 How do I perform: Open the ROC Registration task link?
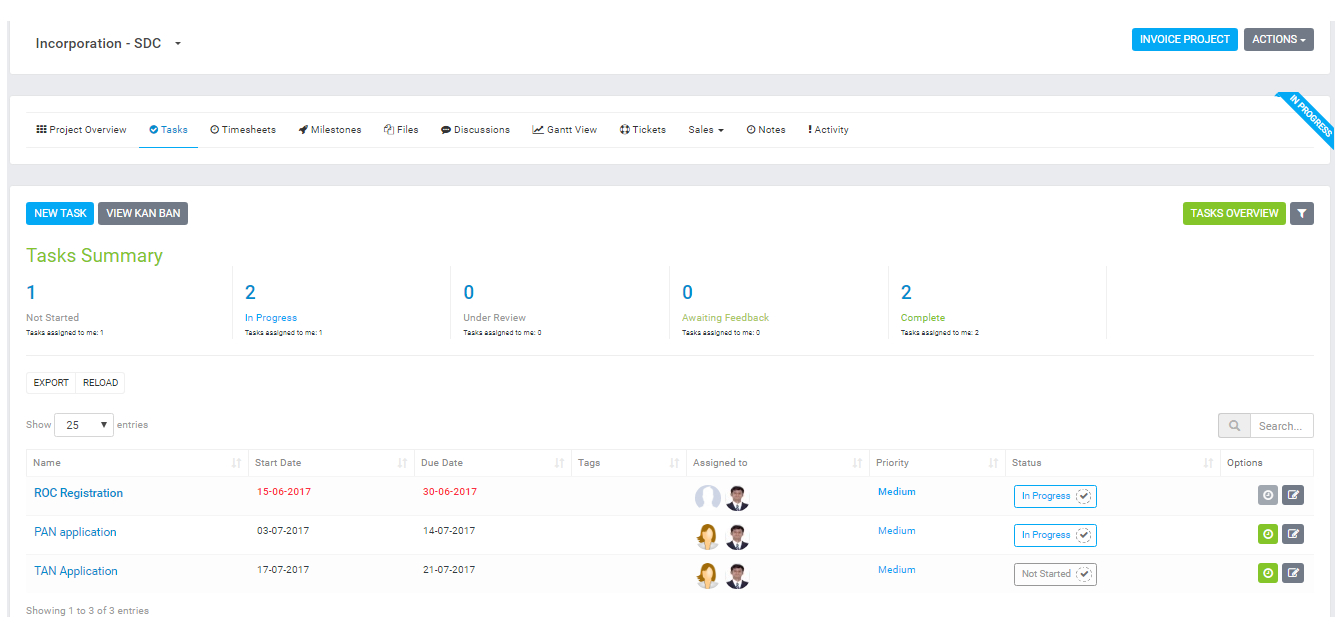point(78,493)
